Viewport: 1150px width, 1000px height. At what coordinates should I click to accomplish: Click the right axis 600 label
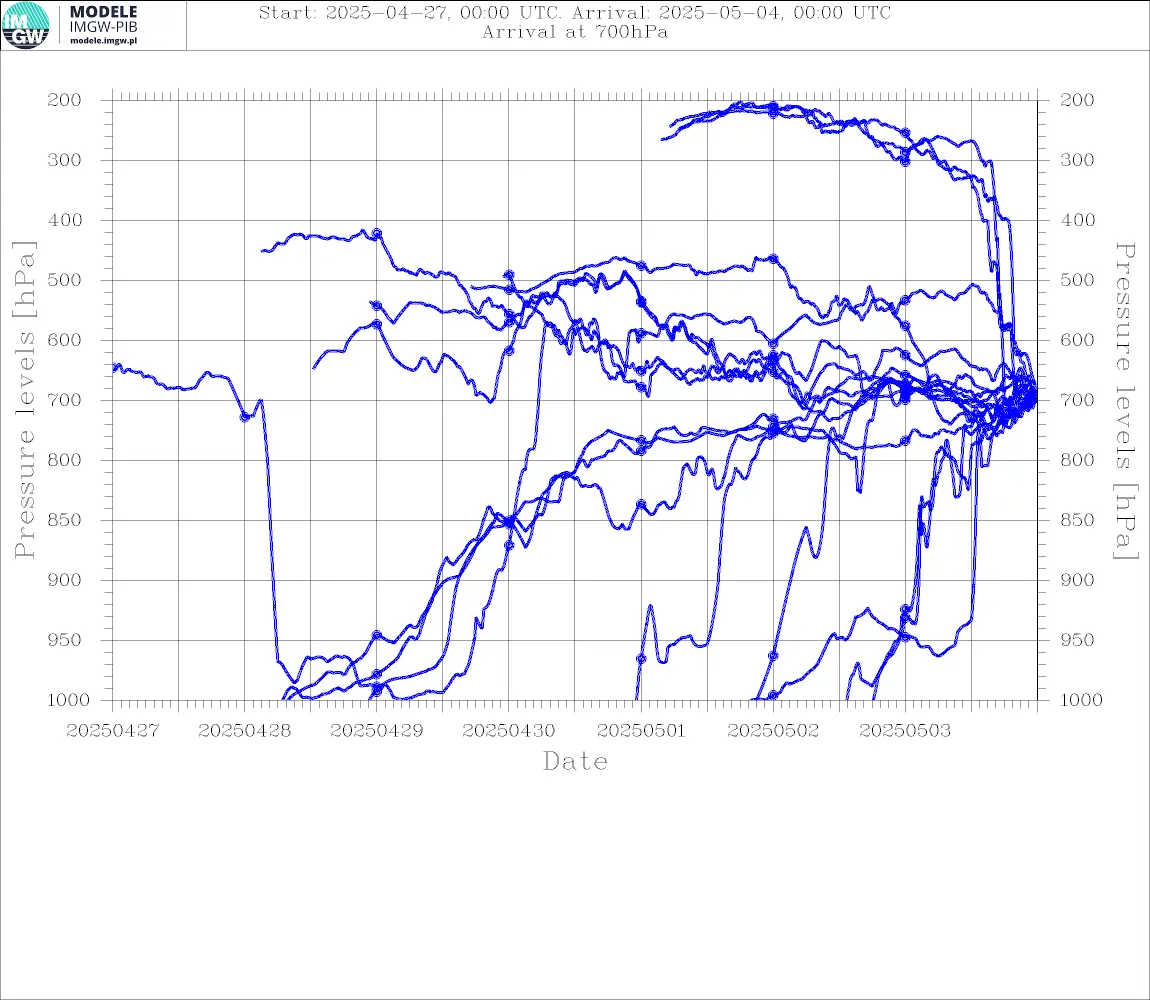coord(1077,340)
